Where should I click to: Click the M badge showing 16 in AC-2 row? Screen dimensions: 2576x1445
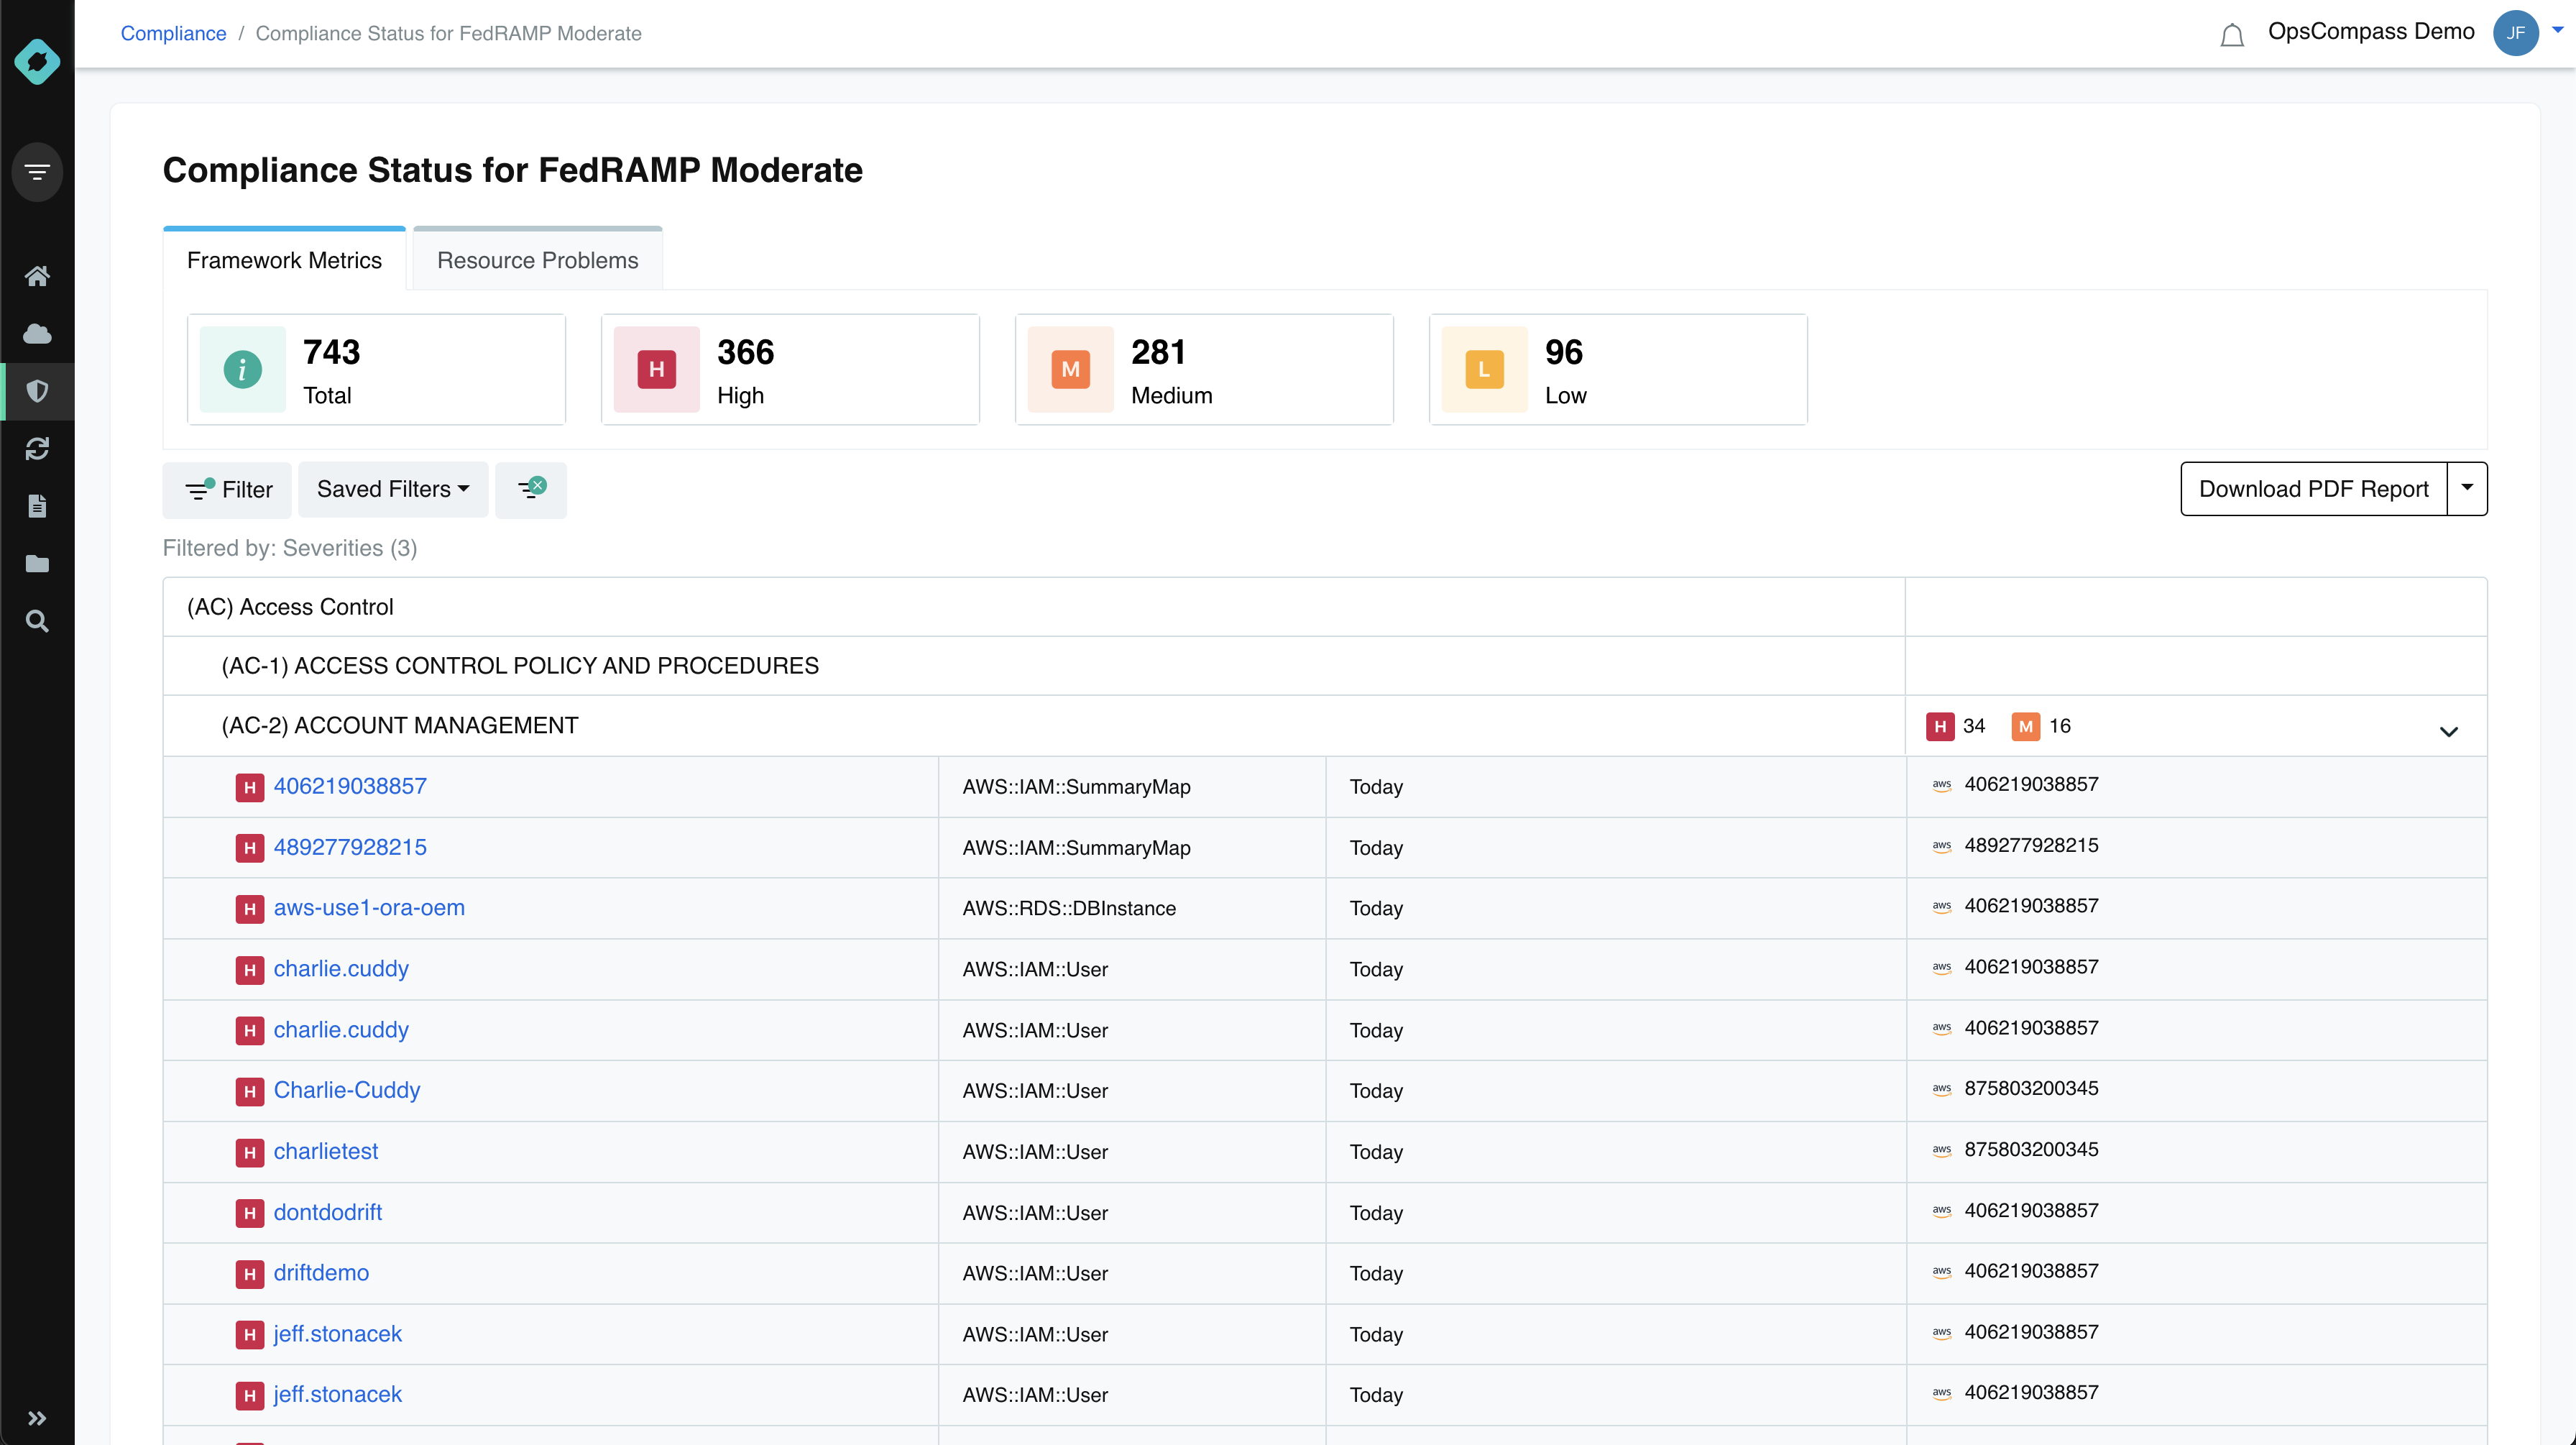pos(2025,726)
